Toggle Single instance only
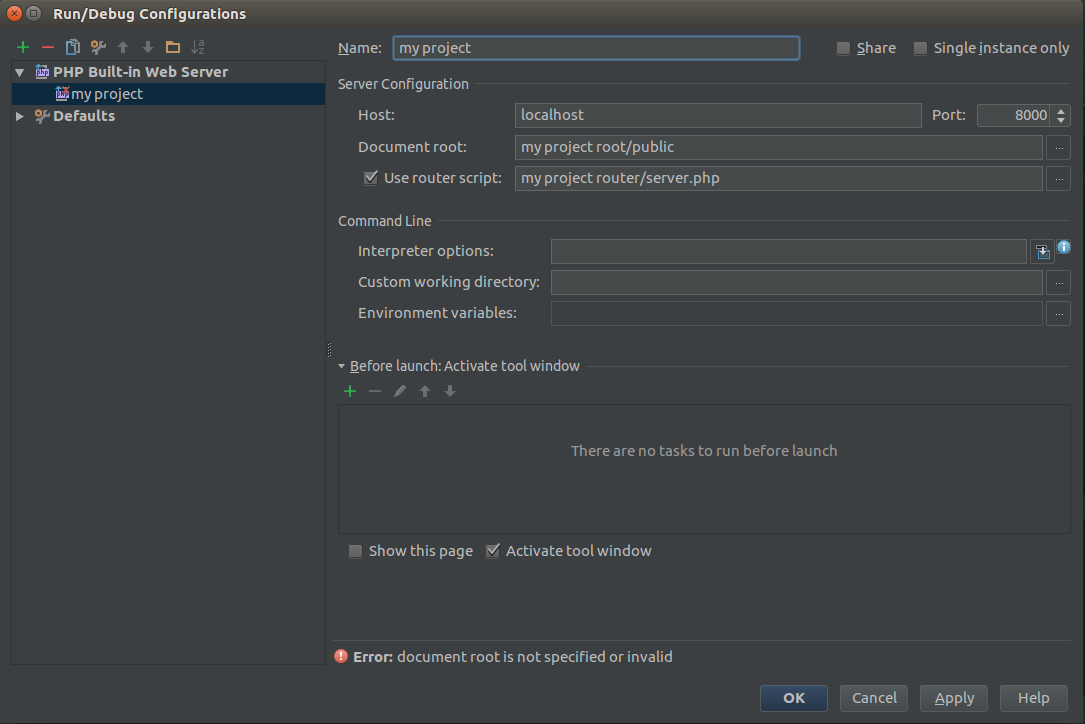Screen dimensions: 1085x724 (920, 48)
